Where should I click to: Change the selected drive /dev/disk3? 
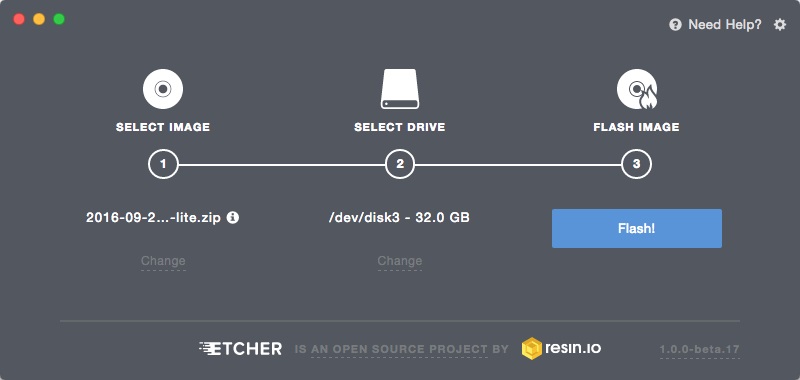click(x=399, y=261)
